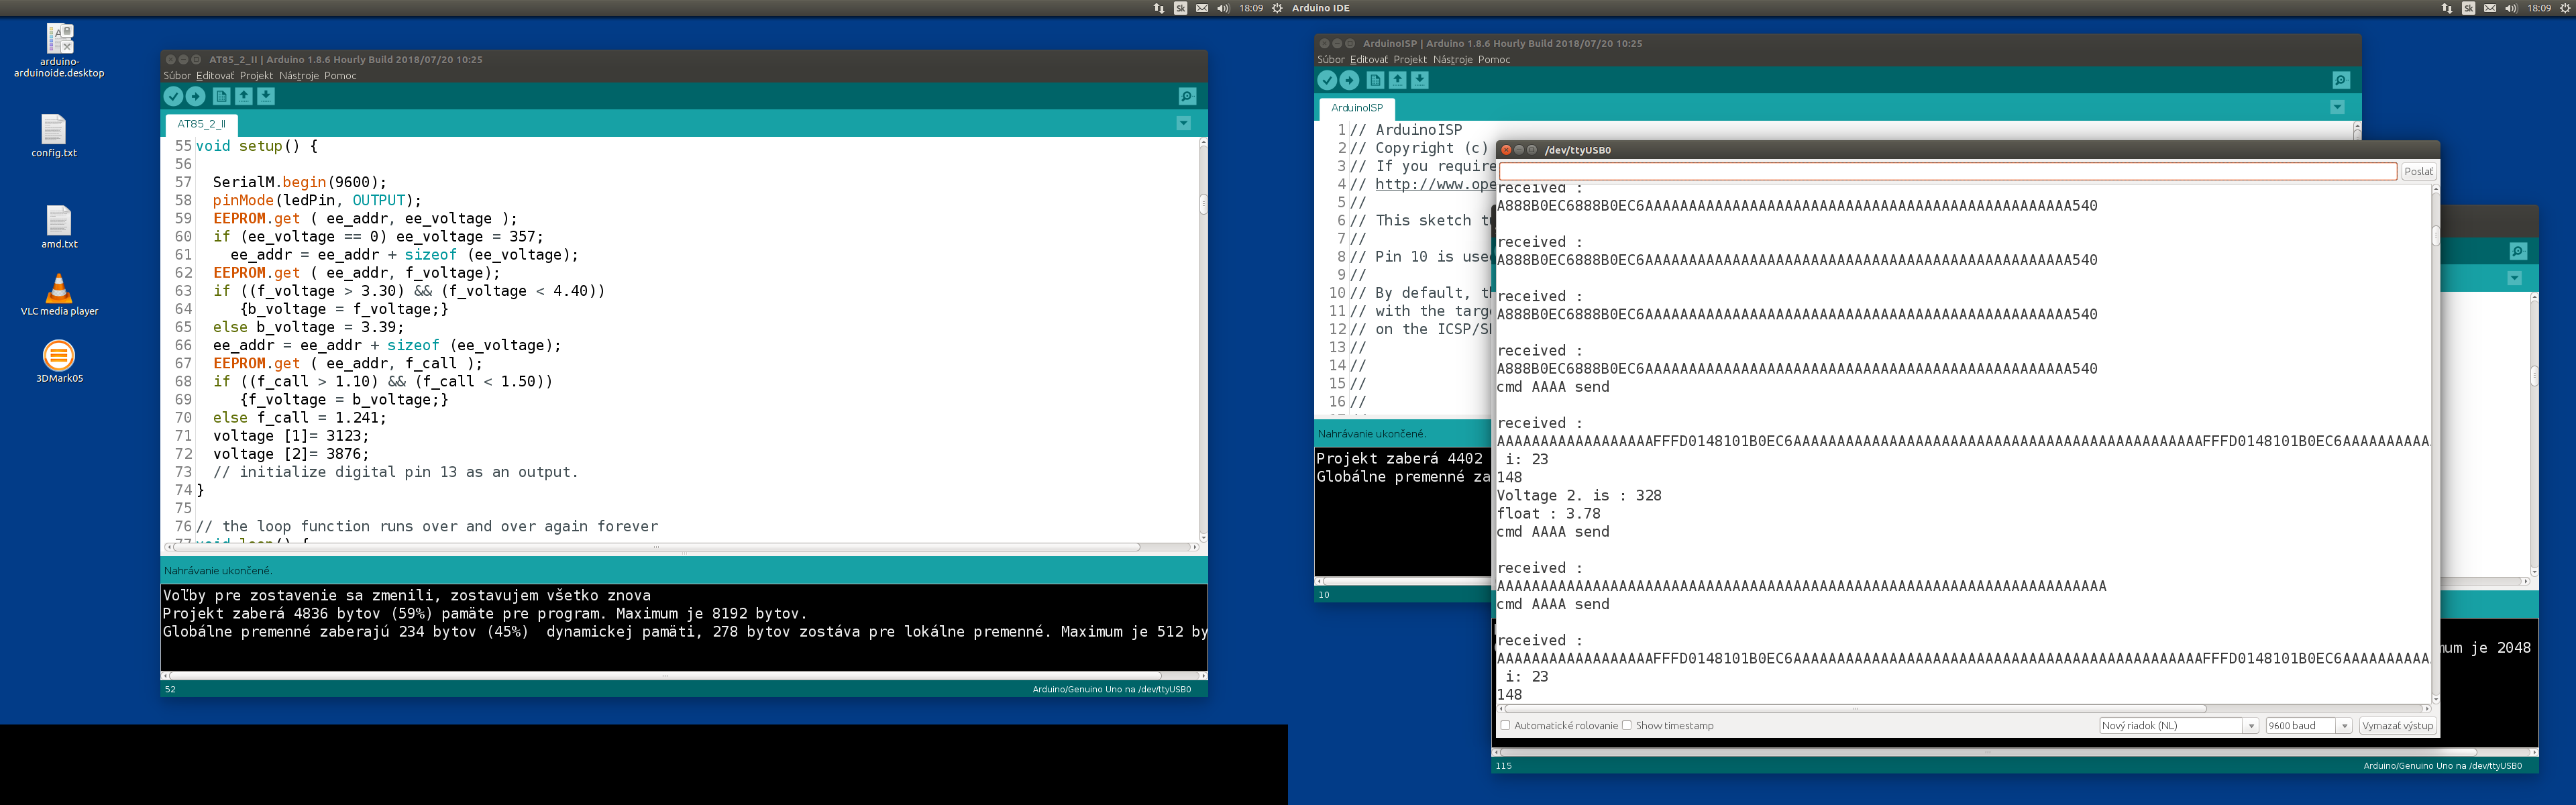Viewport: 2576px width, 805px height.
Task: Click Upload button in ArduinoISP window
Action: point(1349,80)
